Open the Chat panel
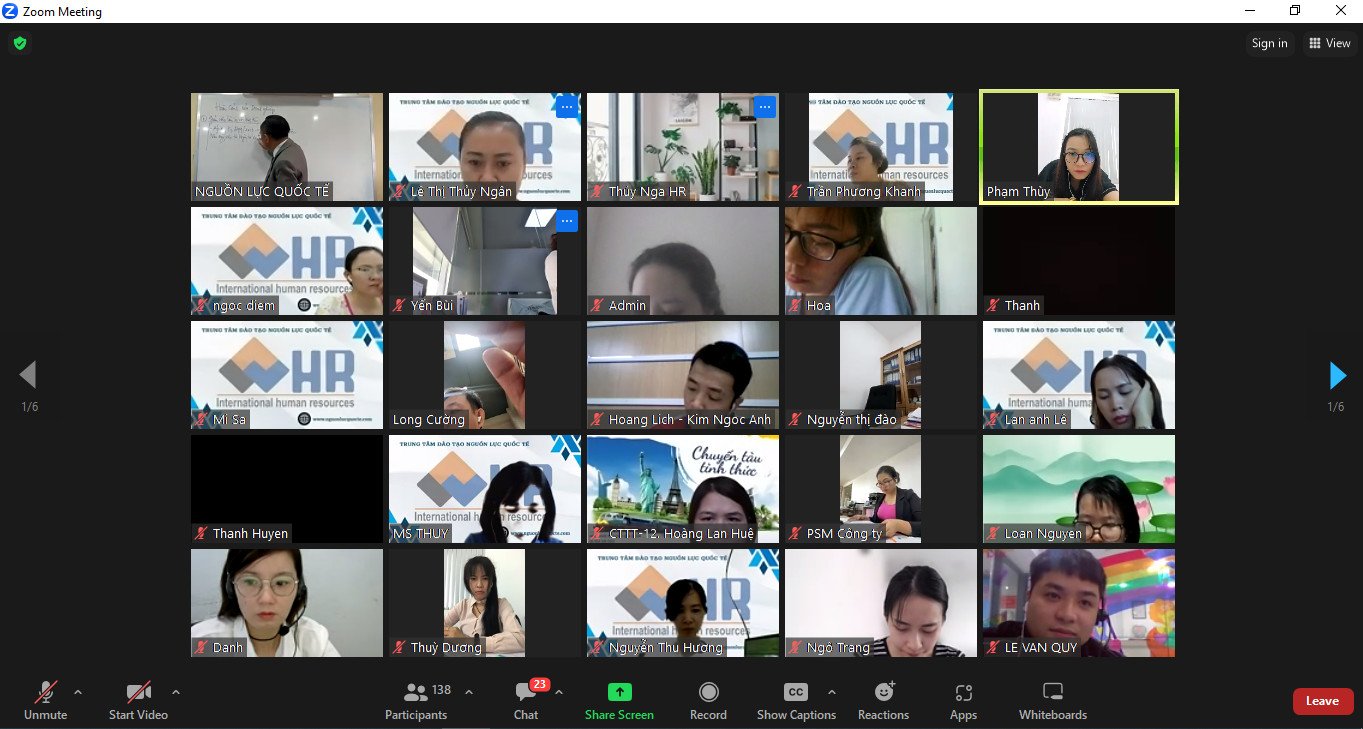This screenshot has width=1363, height=729. pyautogui.click(x=526, y=701)
